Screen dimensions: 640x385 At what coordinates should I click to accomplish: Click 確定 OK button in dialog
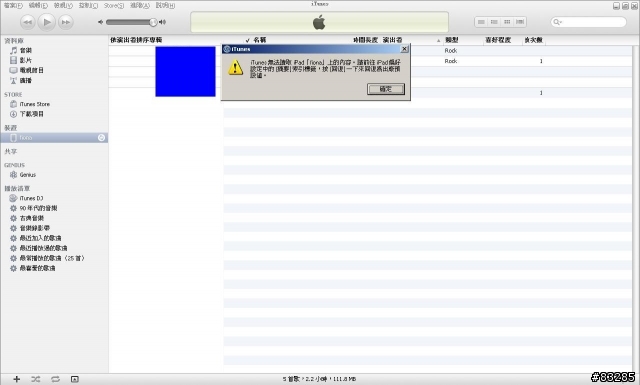click(386, 89)
